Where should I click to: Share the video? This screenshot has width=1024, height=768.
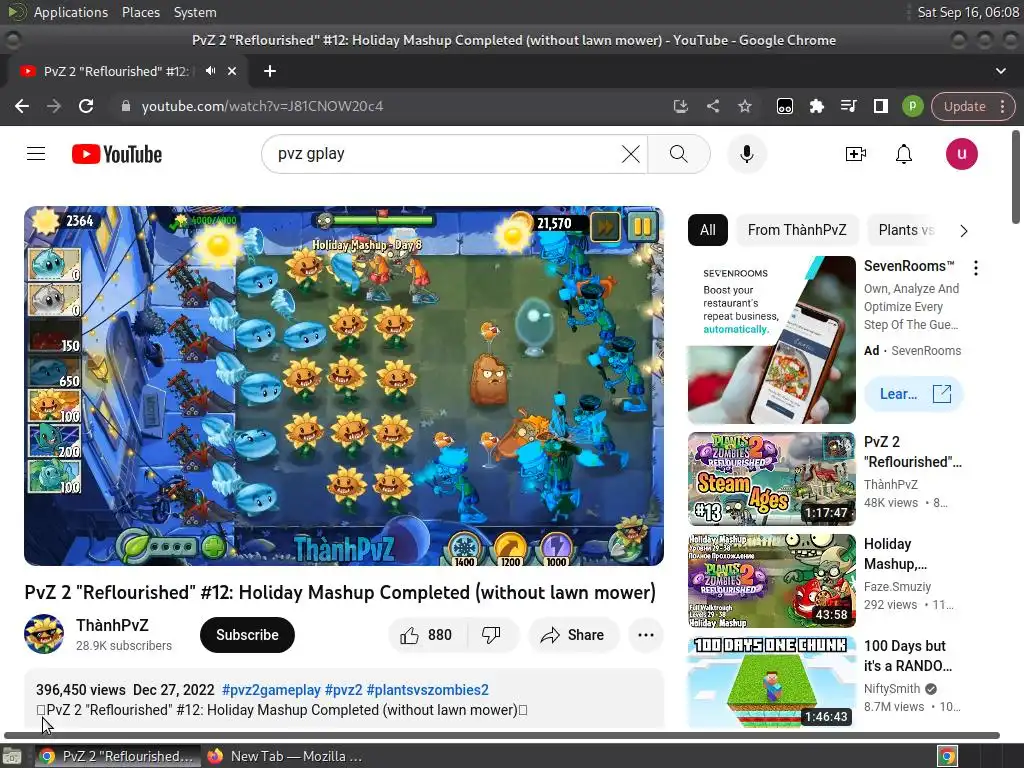[573, 635]
